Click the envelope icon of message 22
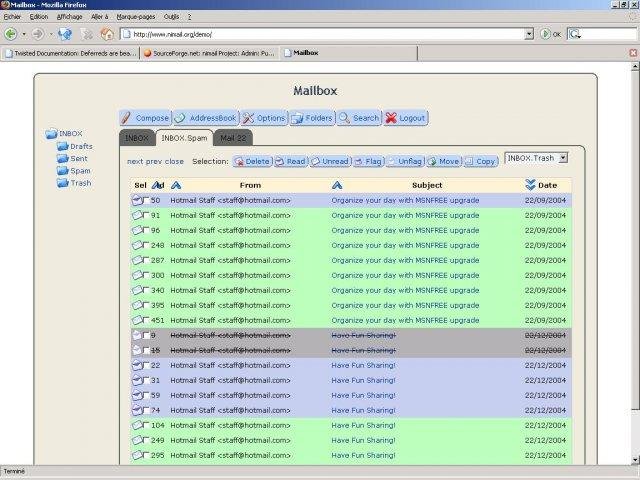Image resolution: width=640 pixels, height=480 pixels. (x=138, y=365)
